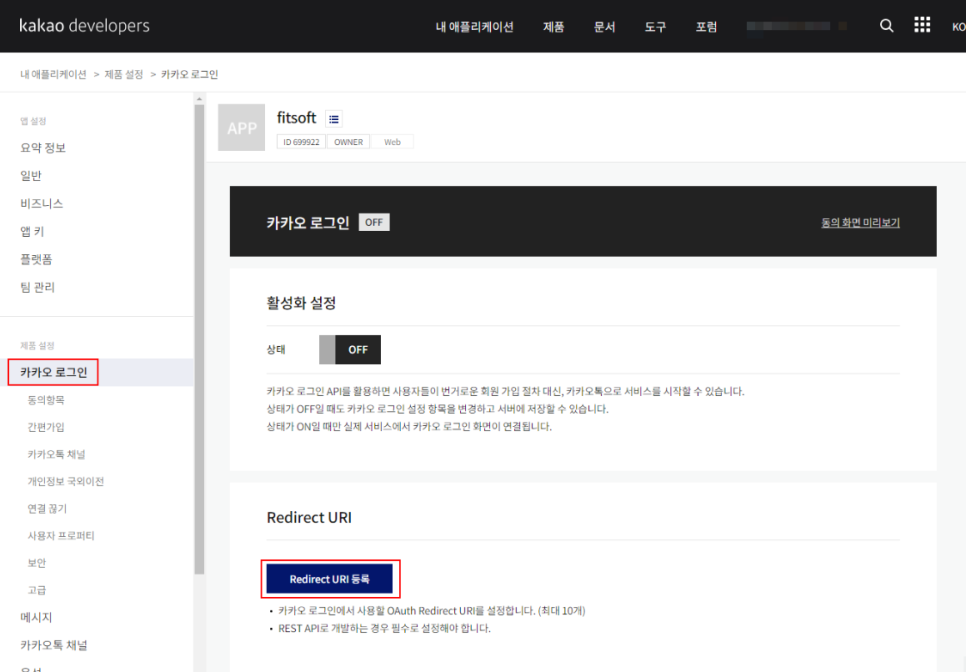
Task: Open 간편가입 submenu item
Action: pyautogui.click(x=46, y=427)
